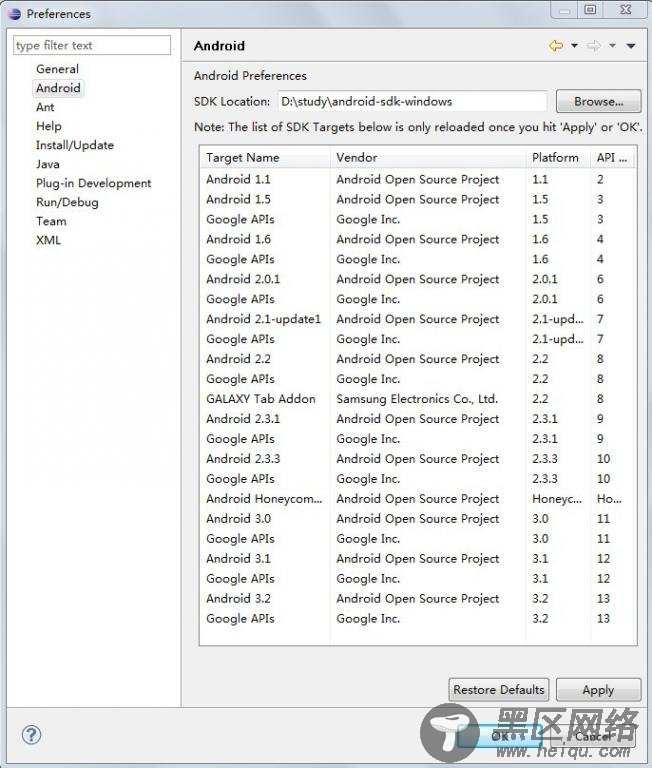
Task: Select Google APIs row with platform 2.3.1
Action: (418, 439)
